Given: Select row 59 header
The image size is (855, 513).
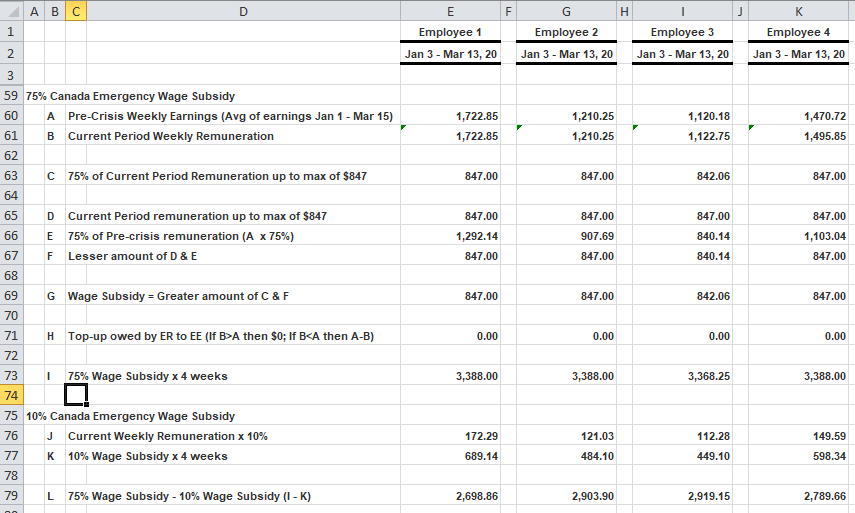Looking at the screenshot, I should (11, 95).
